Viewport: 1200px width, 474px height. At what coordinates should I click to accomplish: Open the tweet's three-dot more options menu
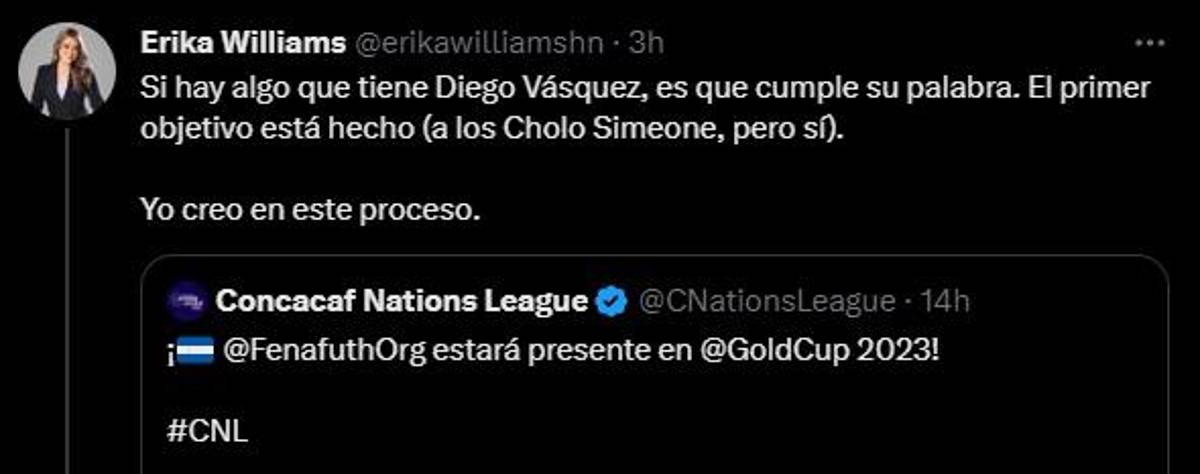click(1151, 43)
